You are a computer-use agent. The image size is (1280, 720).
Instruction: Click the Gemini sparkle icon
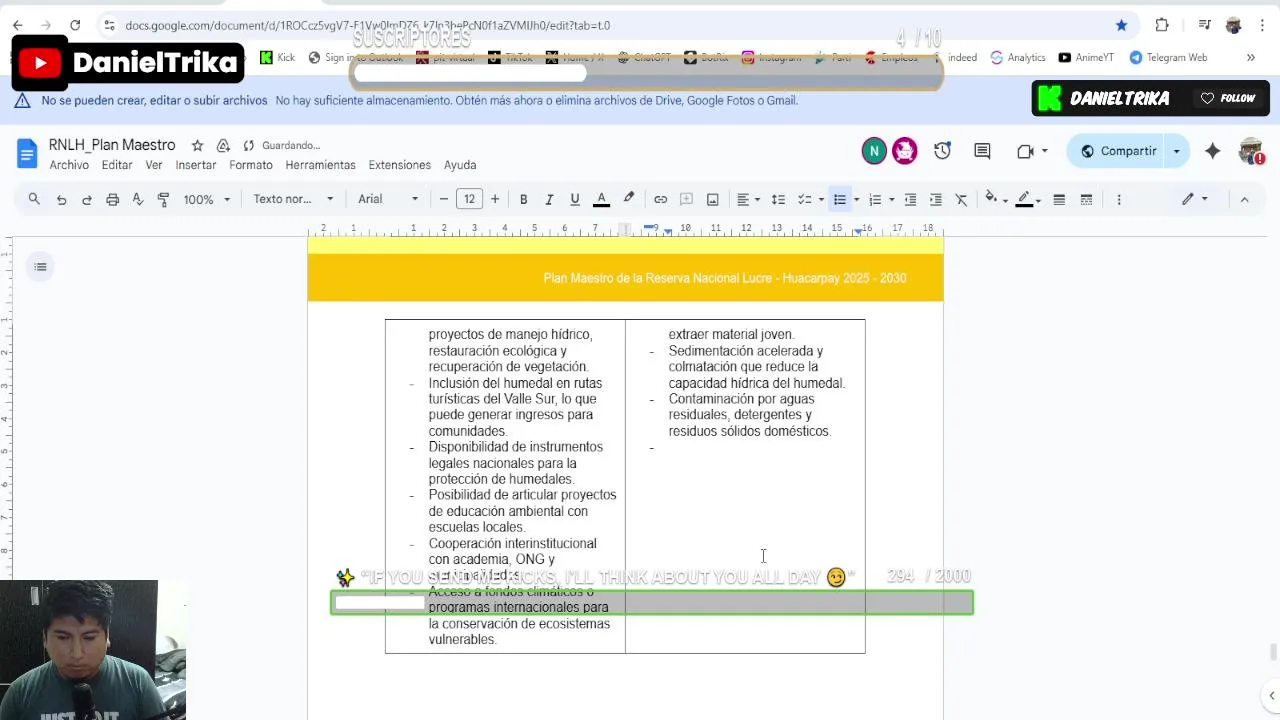pos(1212,151)
